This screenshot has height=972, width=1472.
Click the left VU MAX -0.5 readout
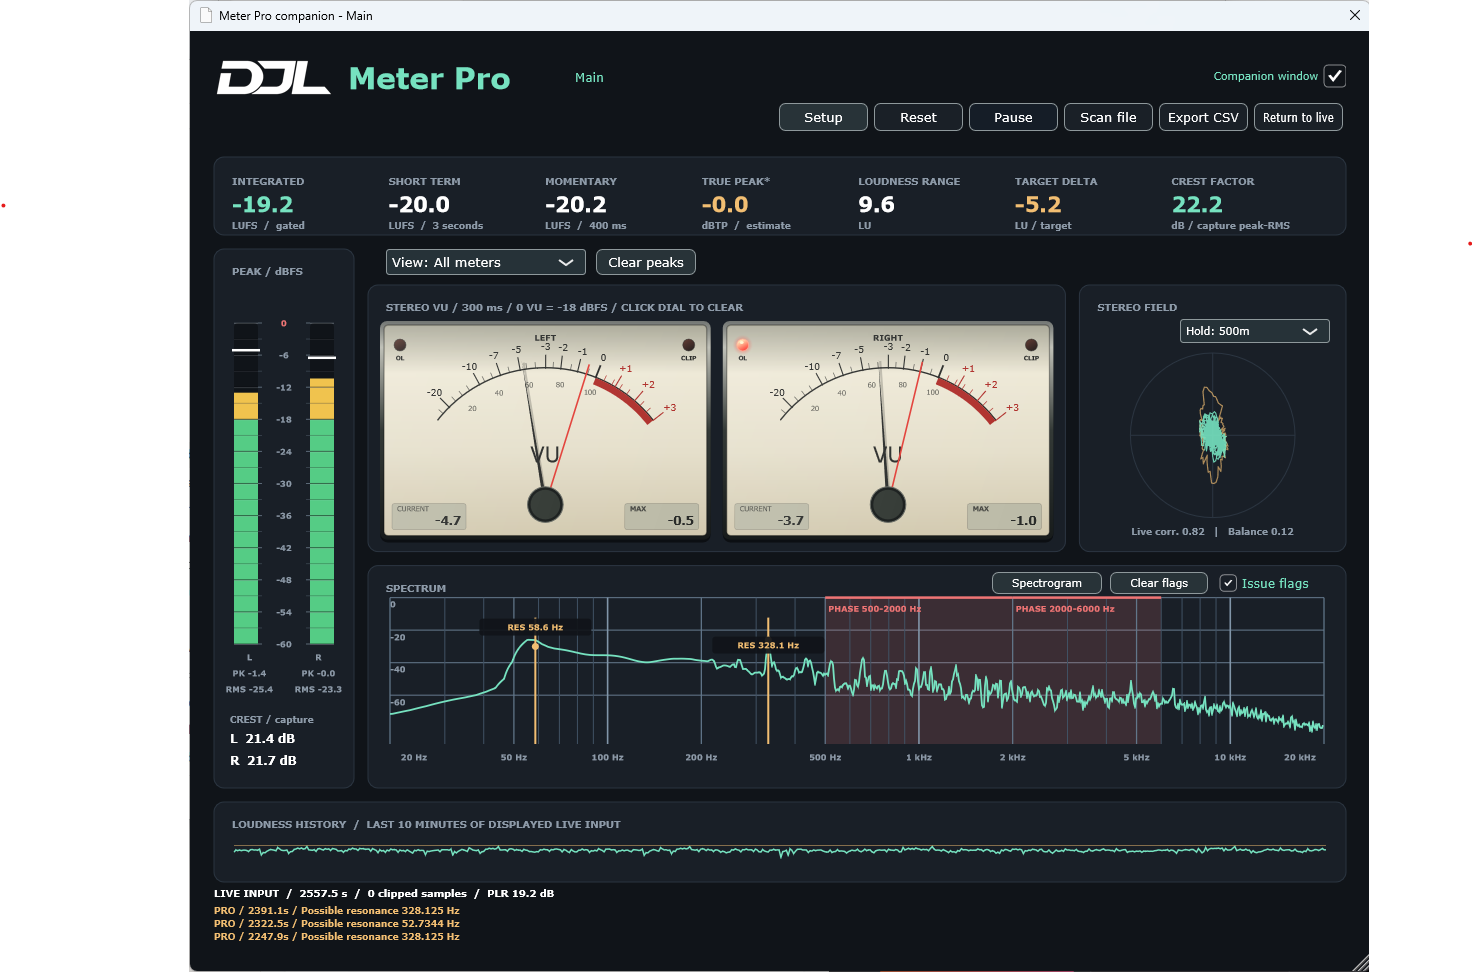[661, 516]
